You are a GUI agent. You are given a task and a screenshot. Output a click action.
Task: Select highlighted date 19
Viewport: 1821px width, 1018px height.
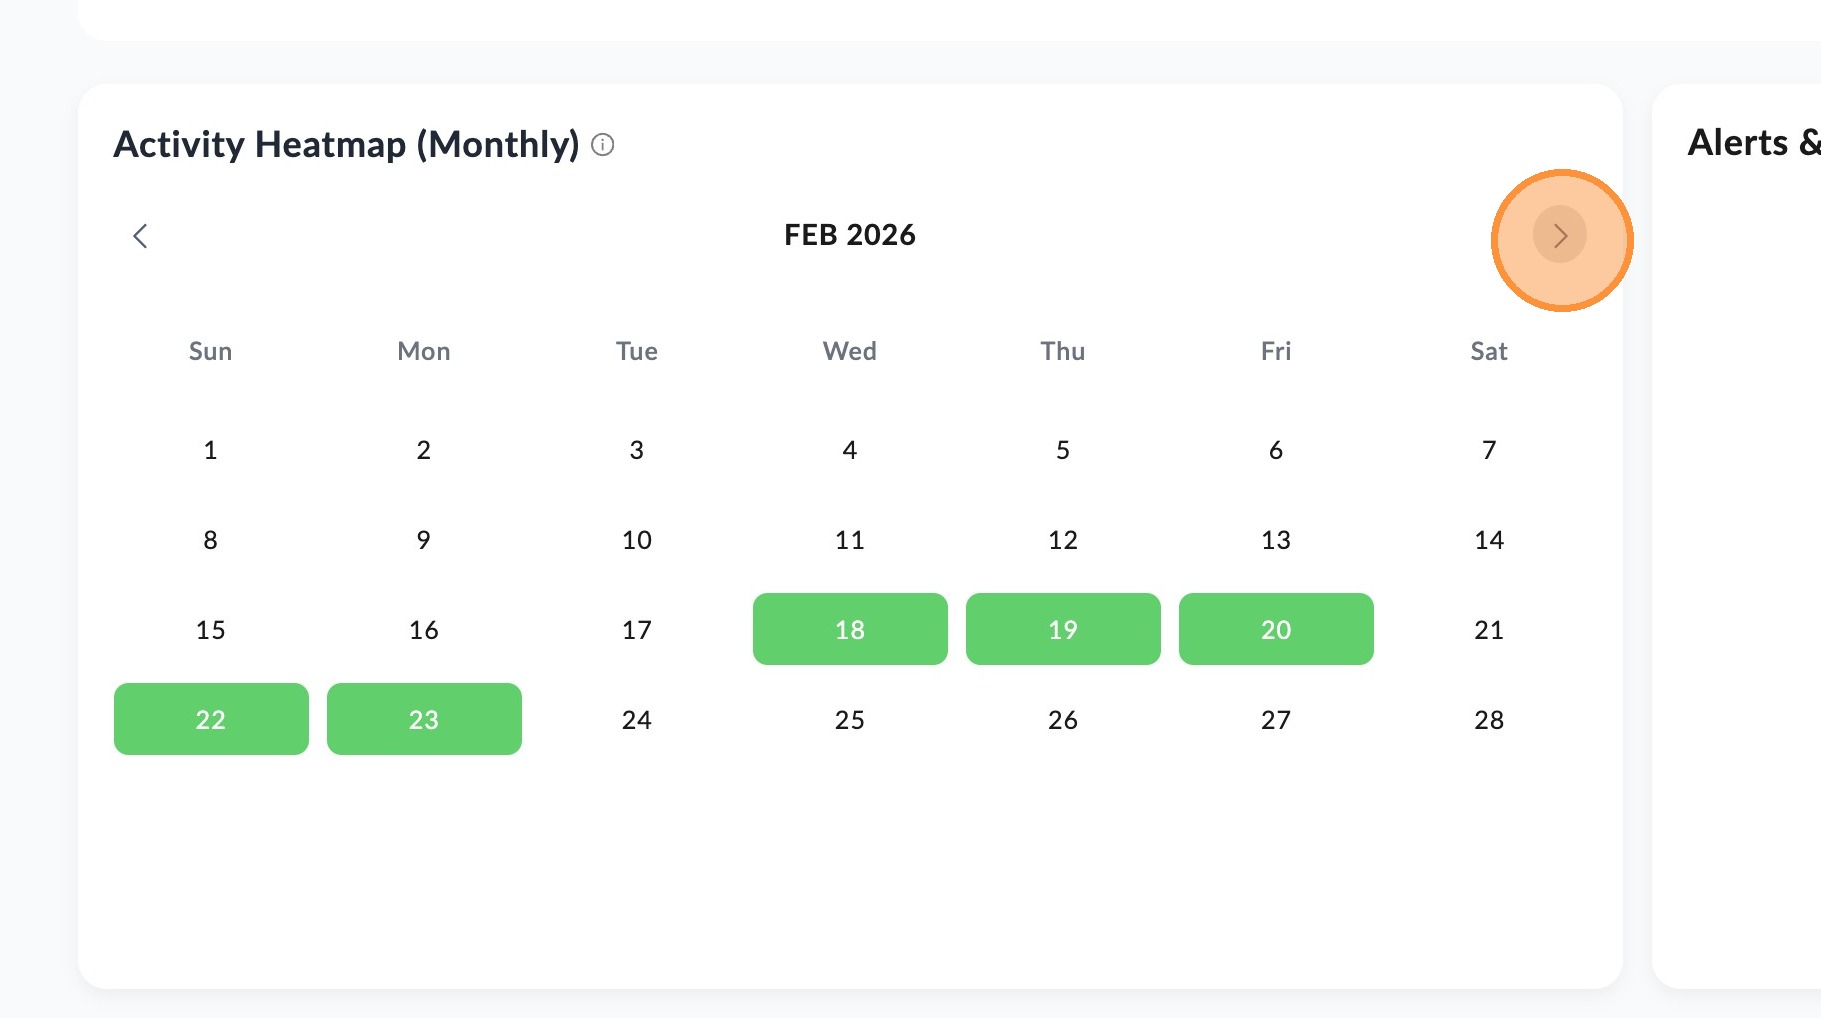coord(1063,629)
